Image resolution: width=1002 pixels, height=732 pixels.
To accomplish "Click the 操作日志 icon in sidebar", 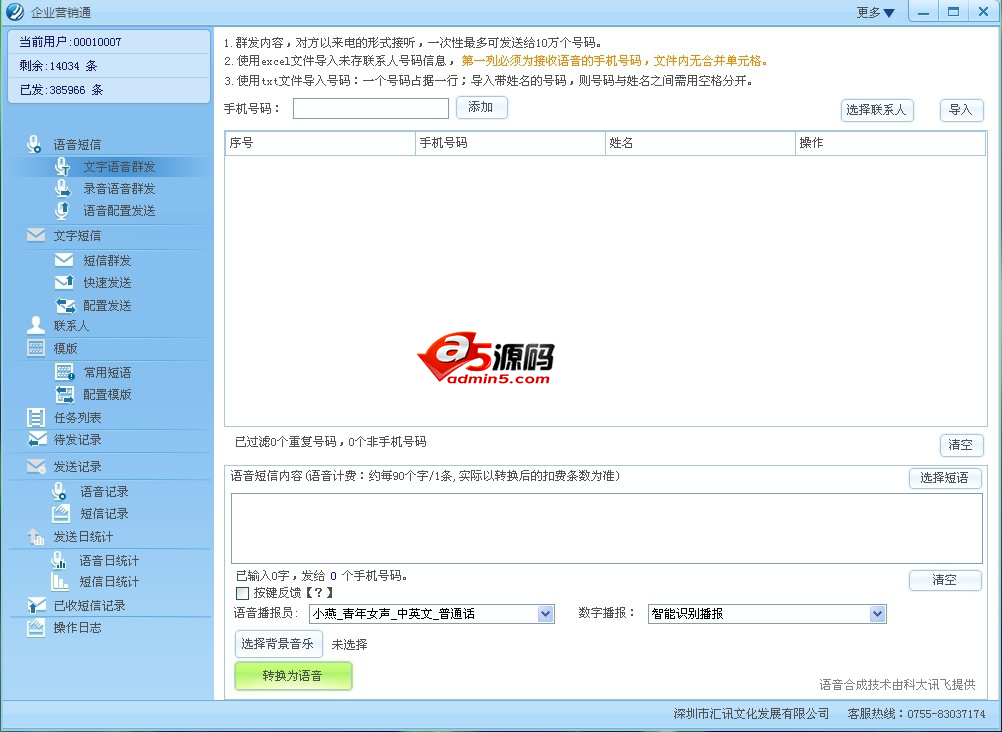I will click(36, 627).
